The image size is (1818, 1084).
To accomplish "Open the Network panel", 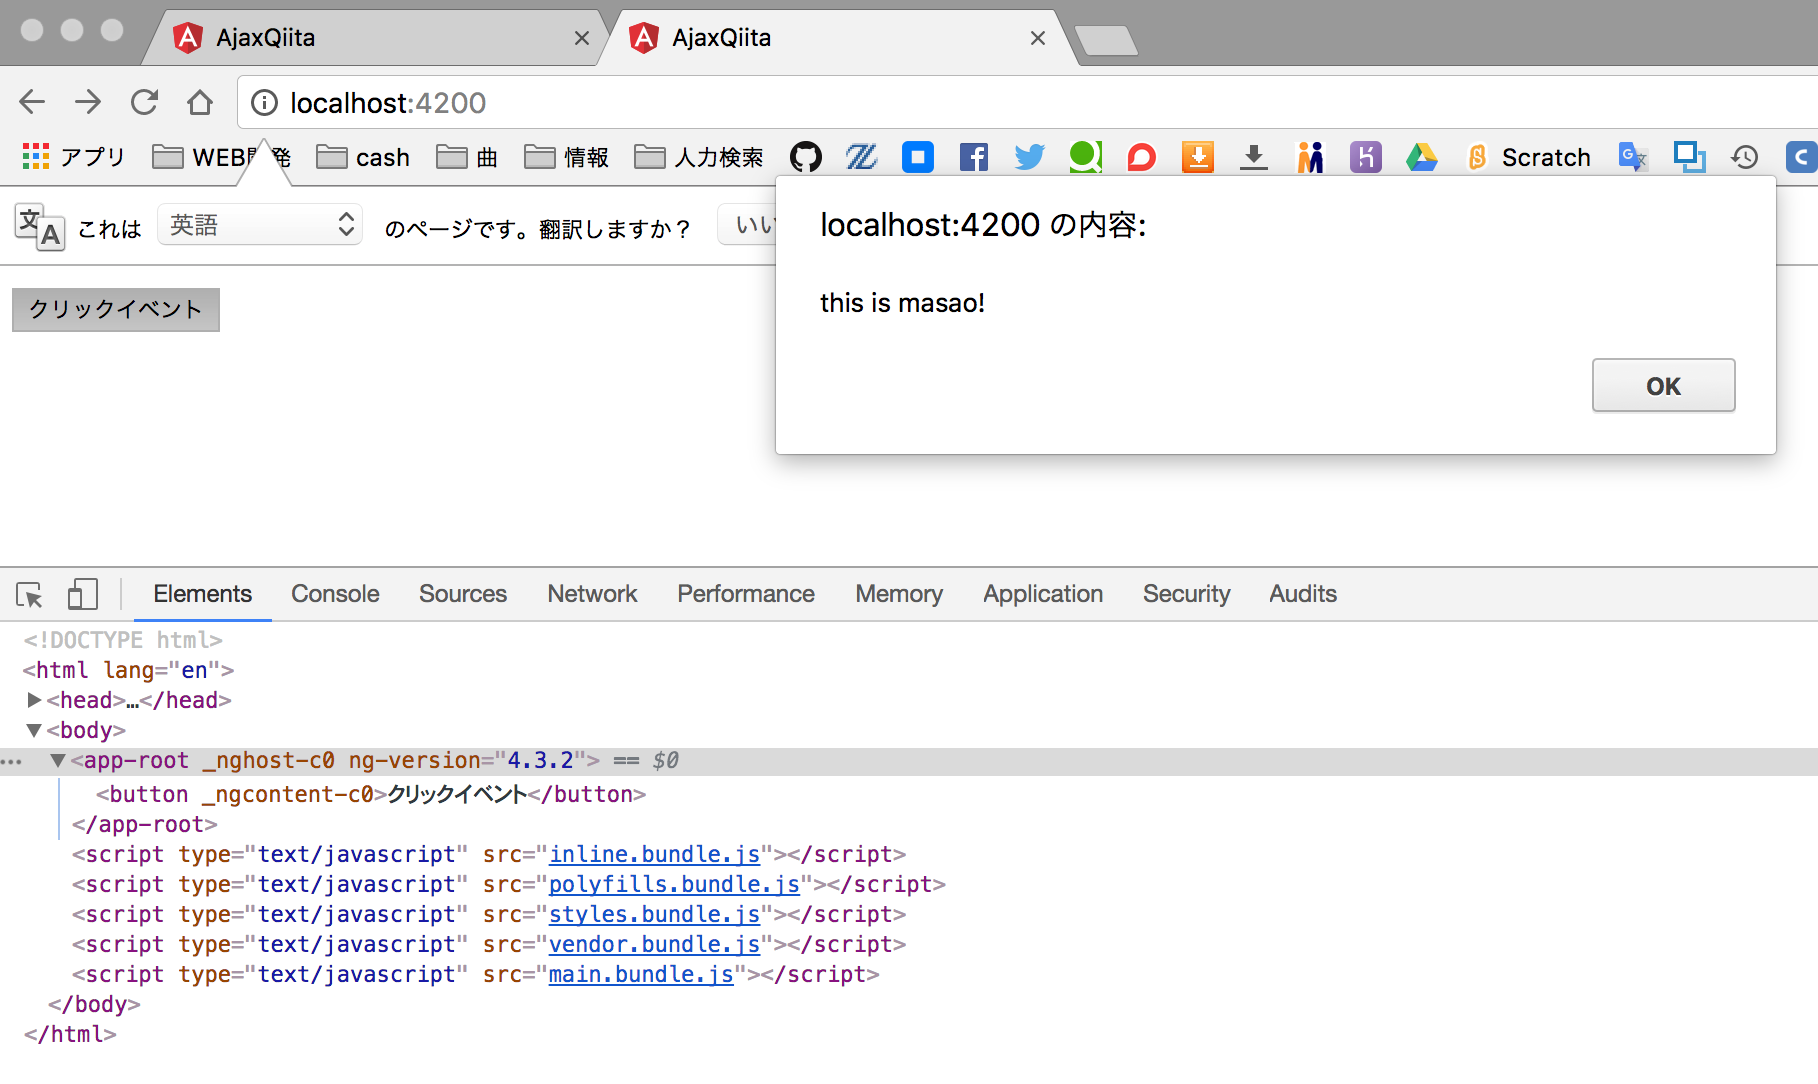I will [591, 593].
